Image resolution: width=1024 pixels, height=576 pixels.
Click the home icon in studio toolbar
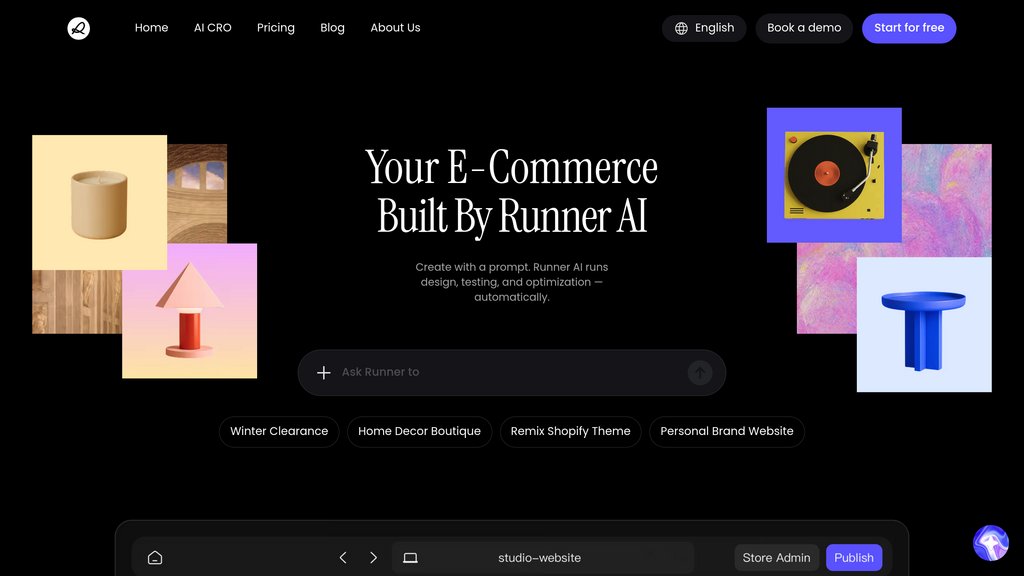(x=155, y=558)
